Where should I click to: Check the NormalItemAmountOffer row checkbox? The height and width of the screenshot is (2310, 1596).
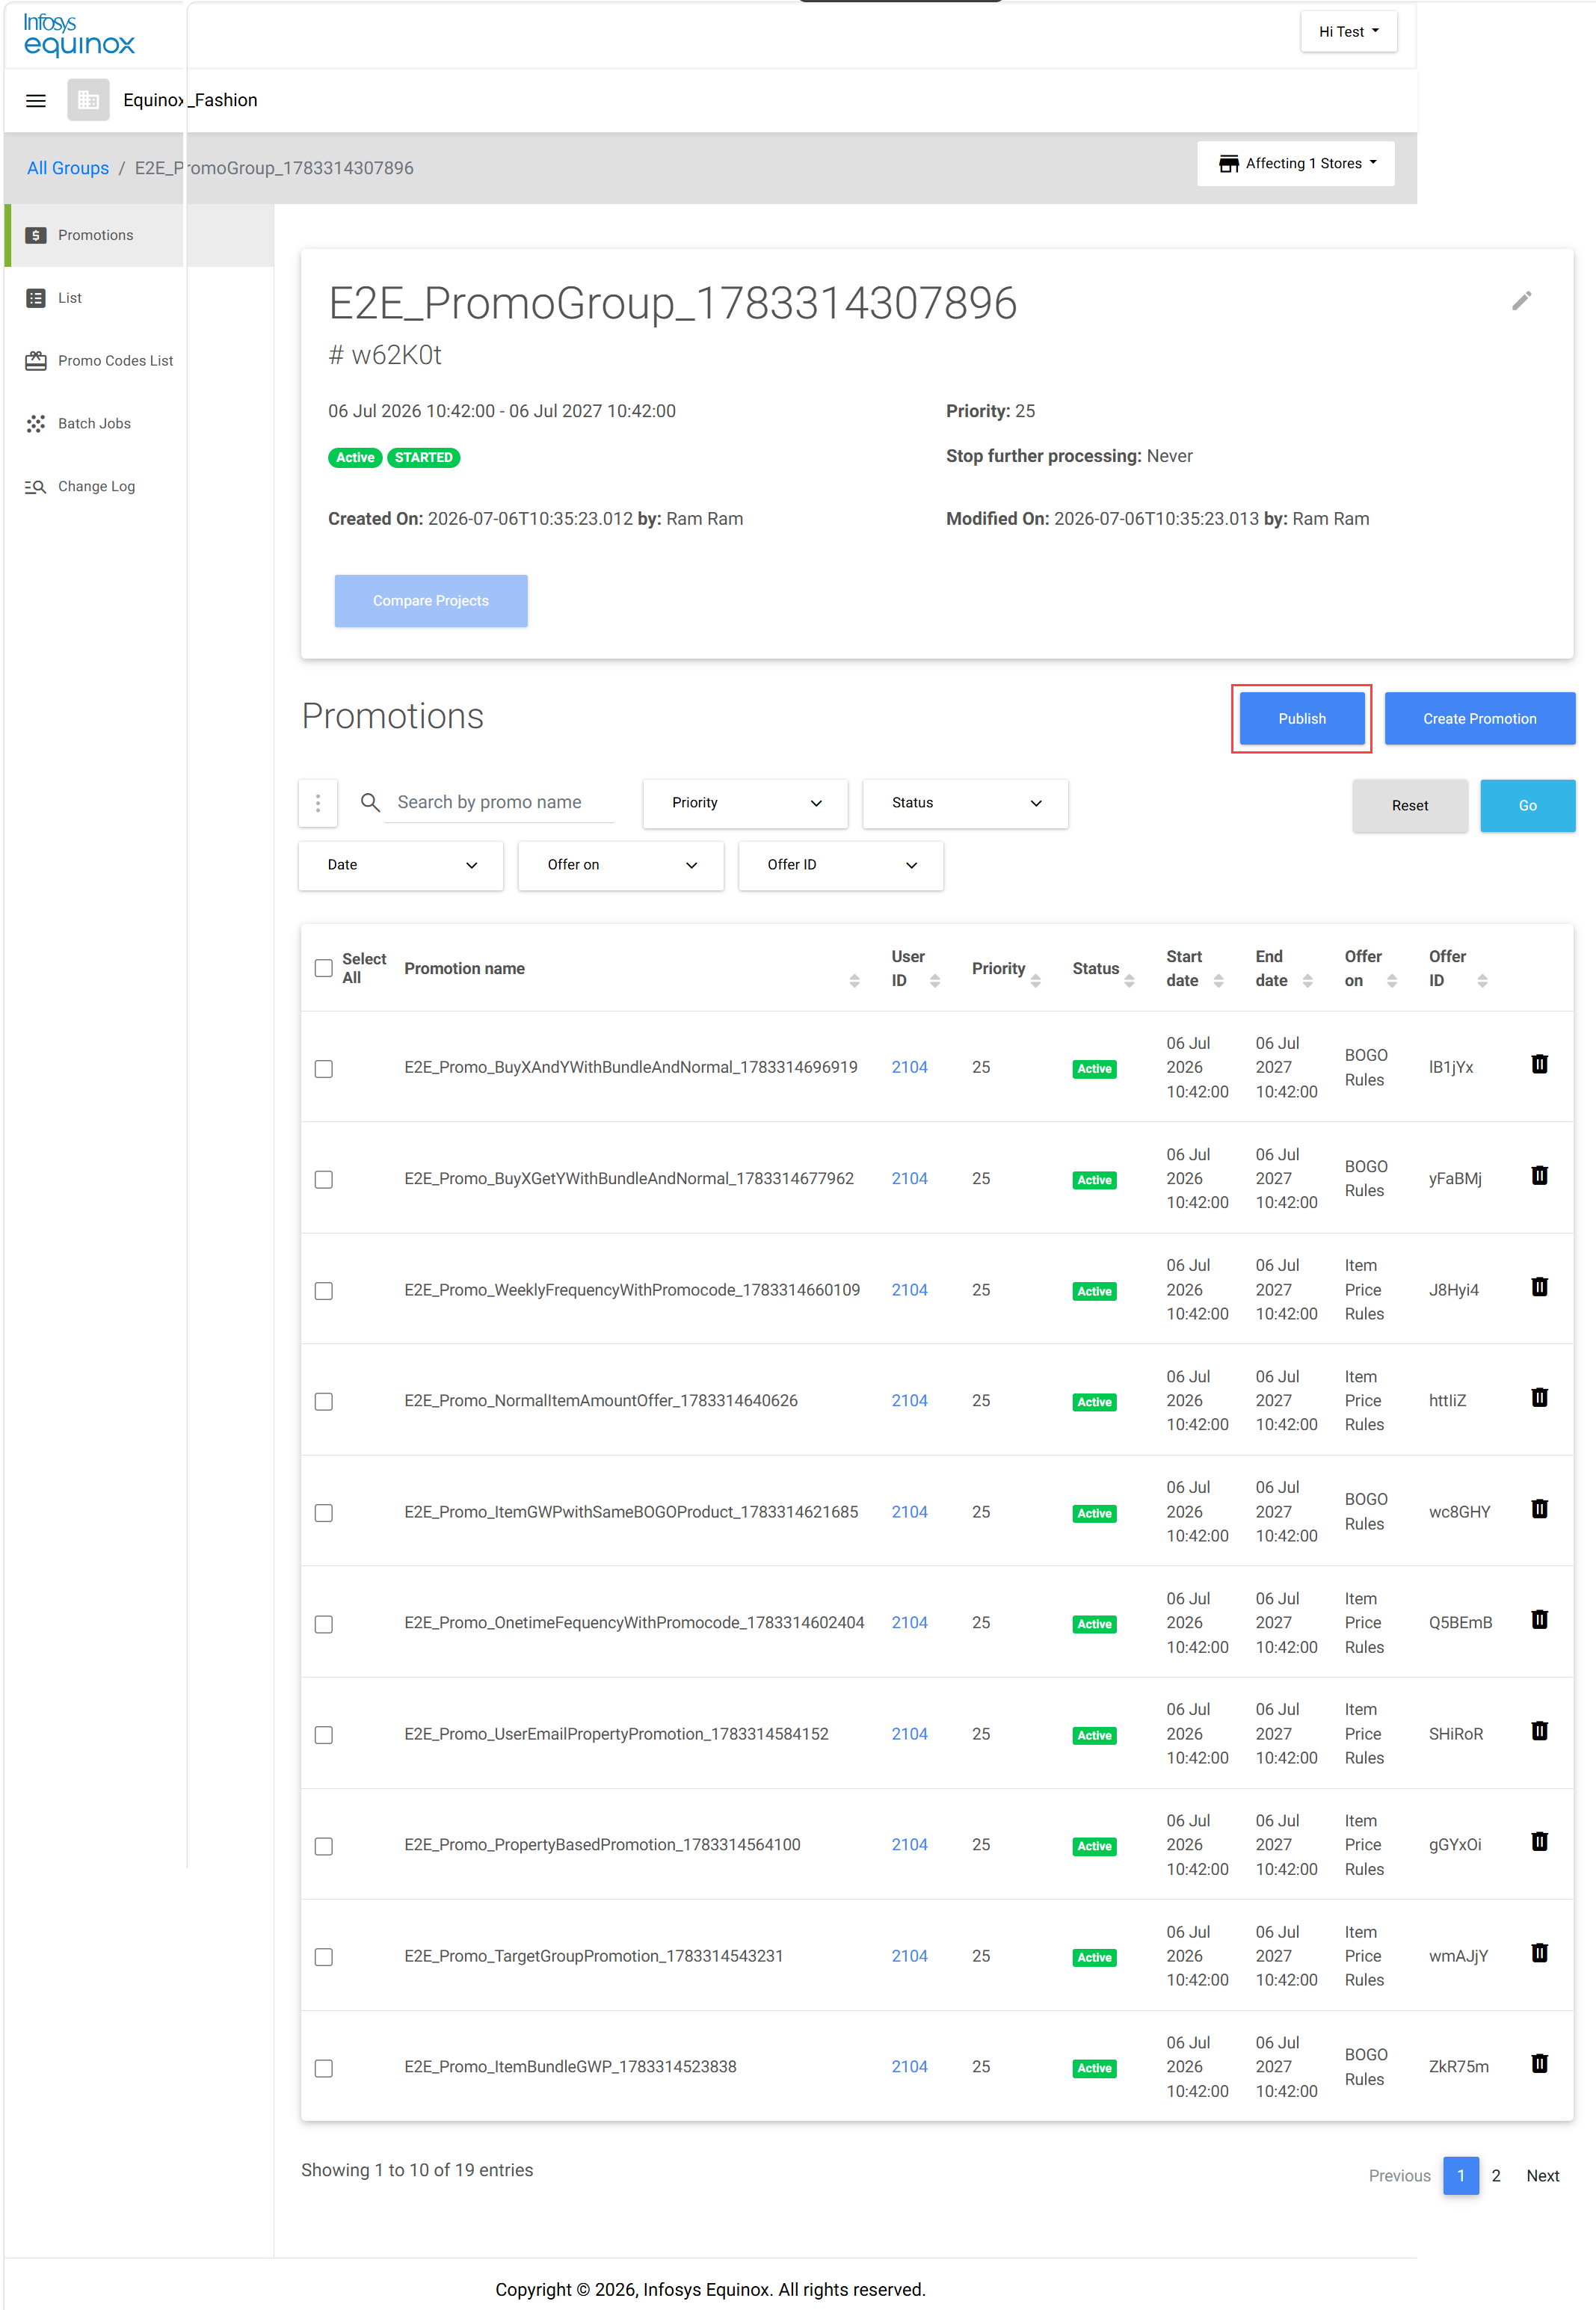pos(323,1402)
